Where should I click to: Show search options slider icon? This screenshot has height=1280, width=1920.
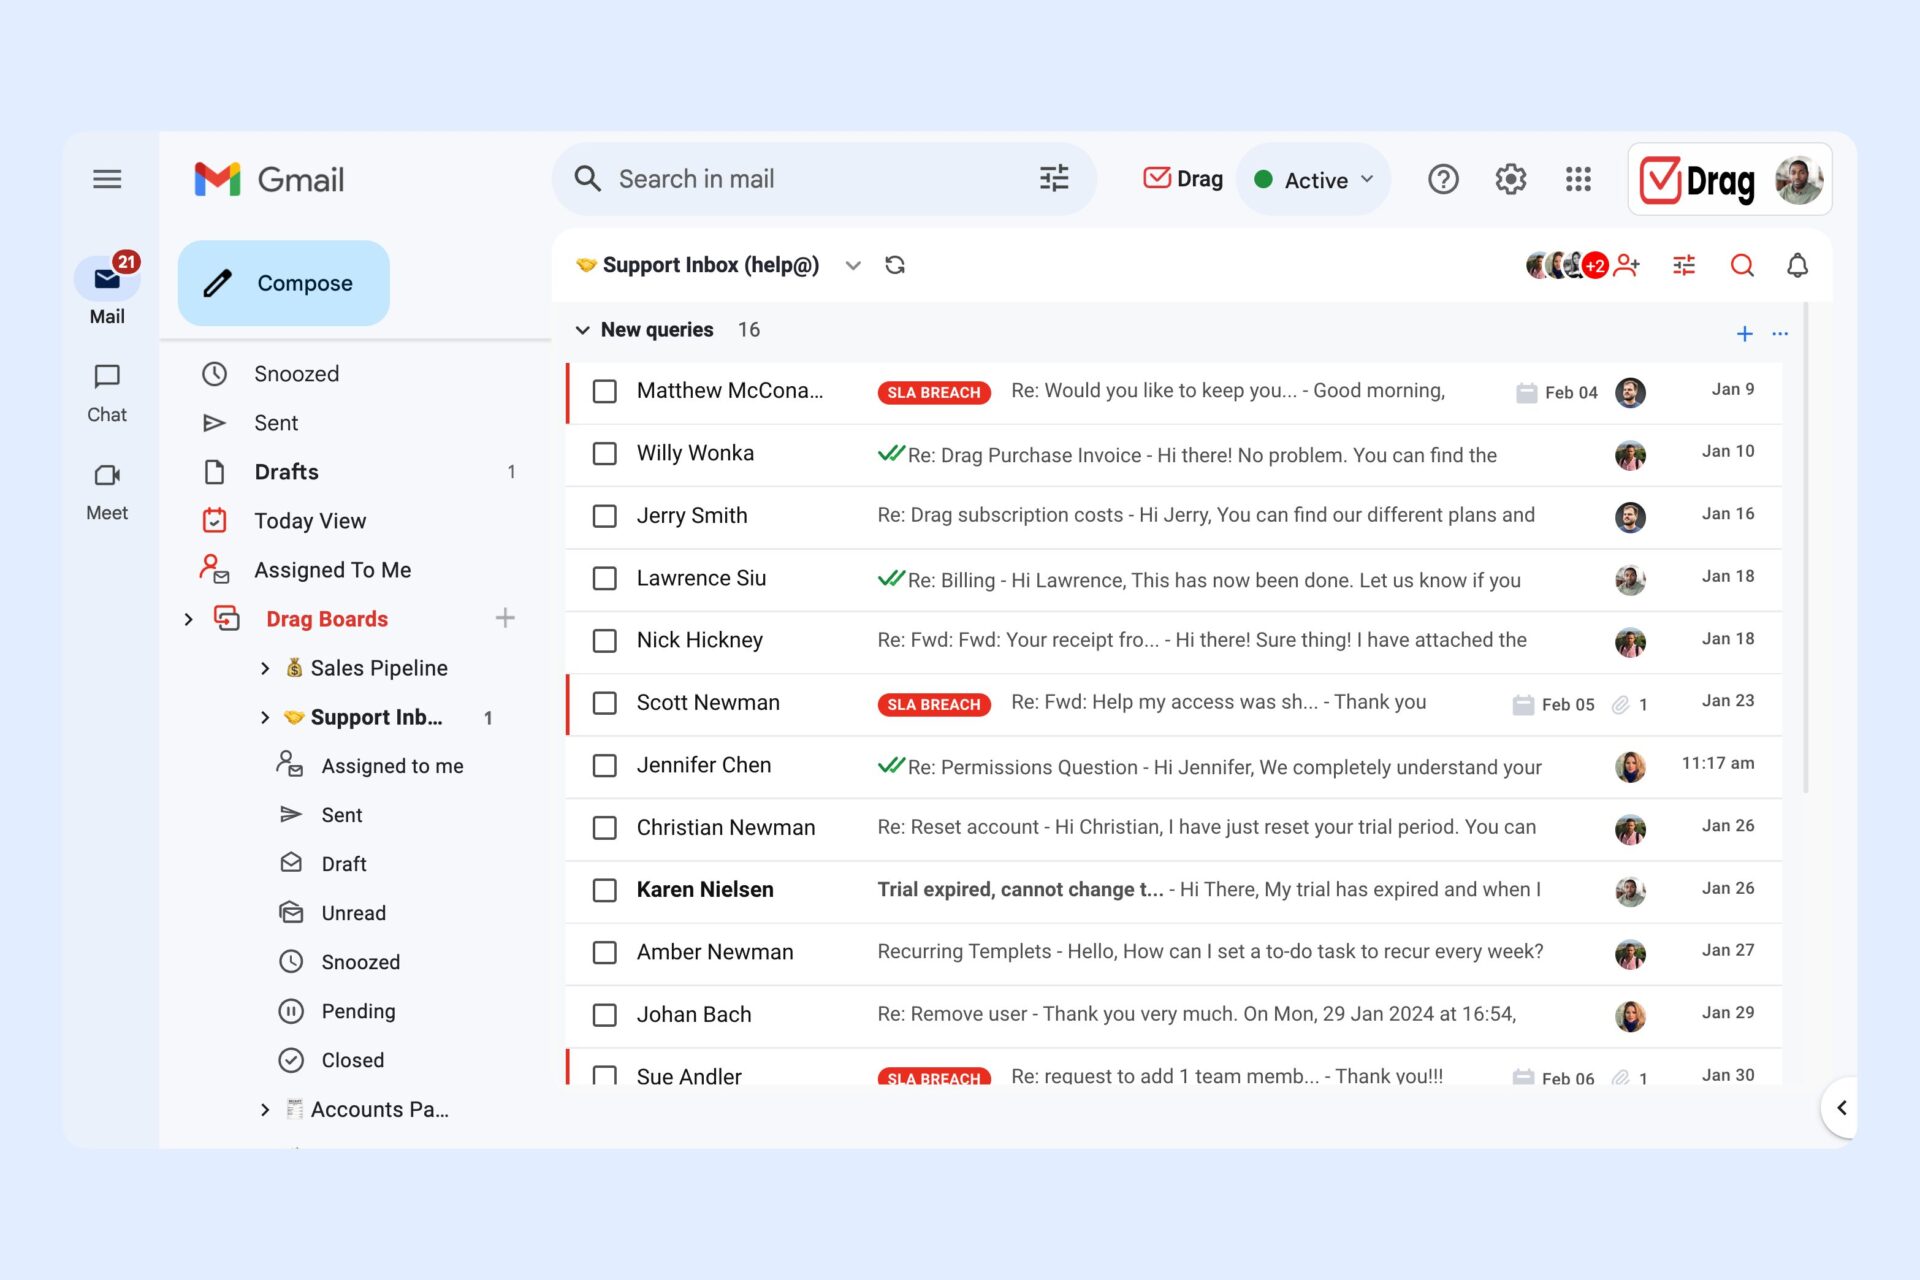point(1054,179)
